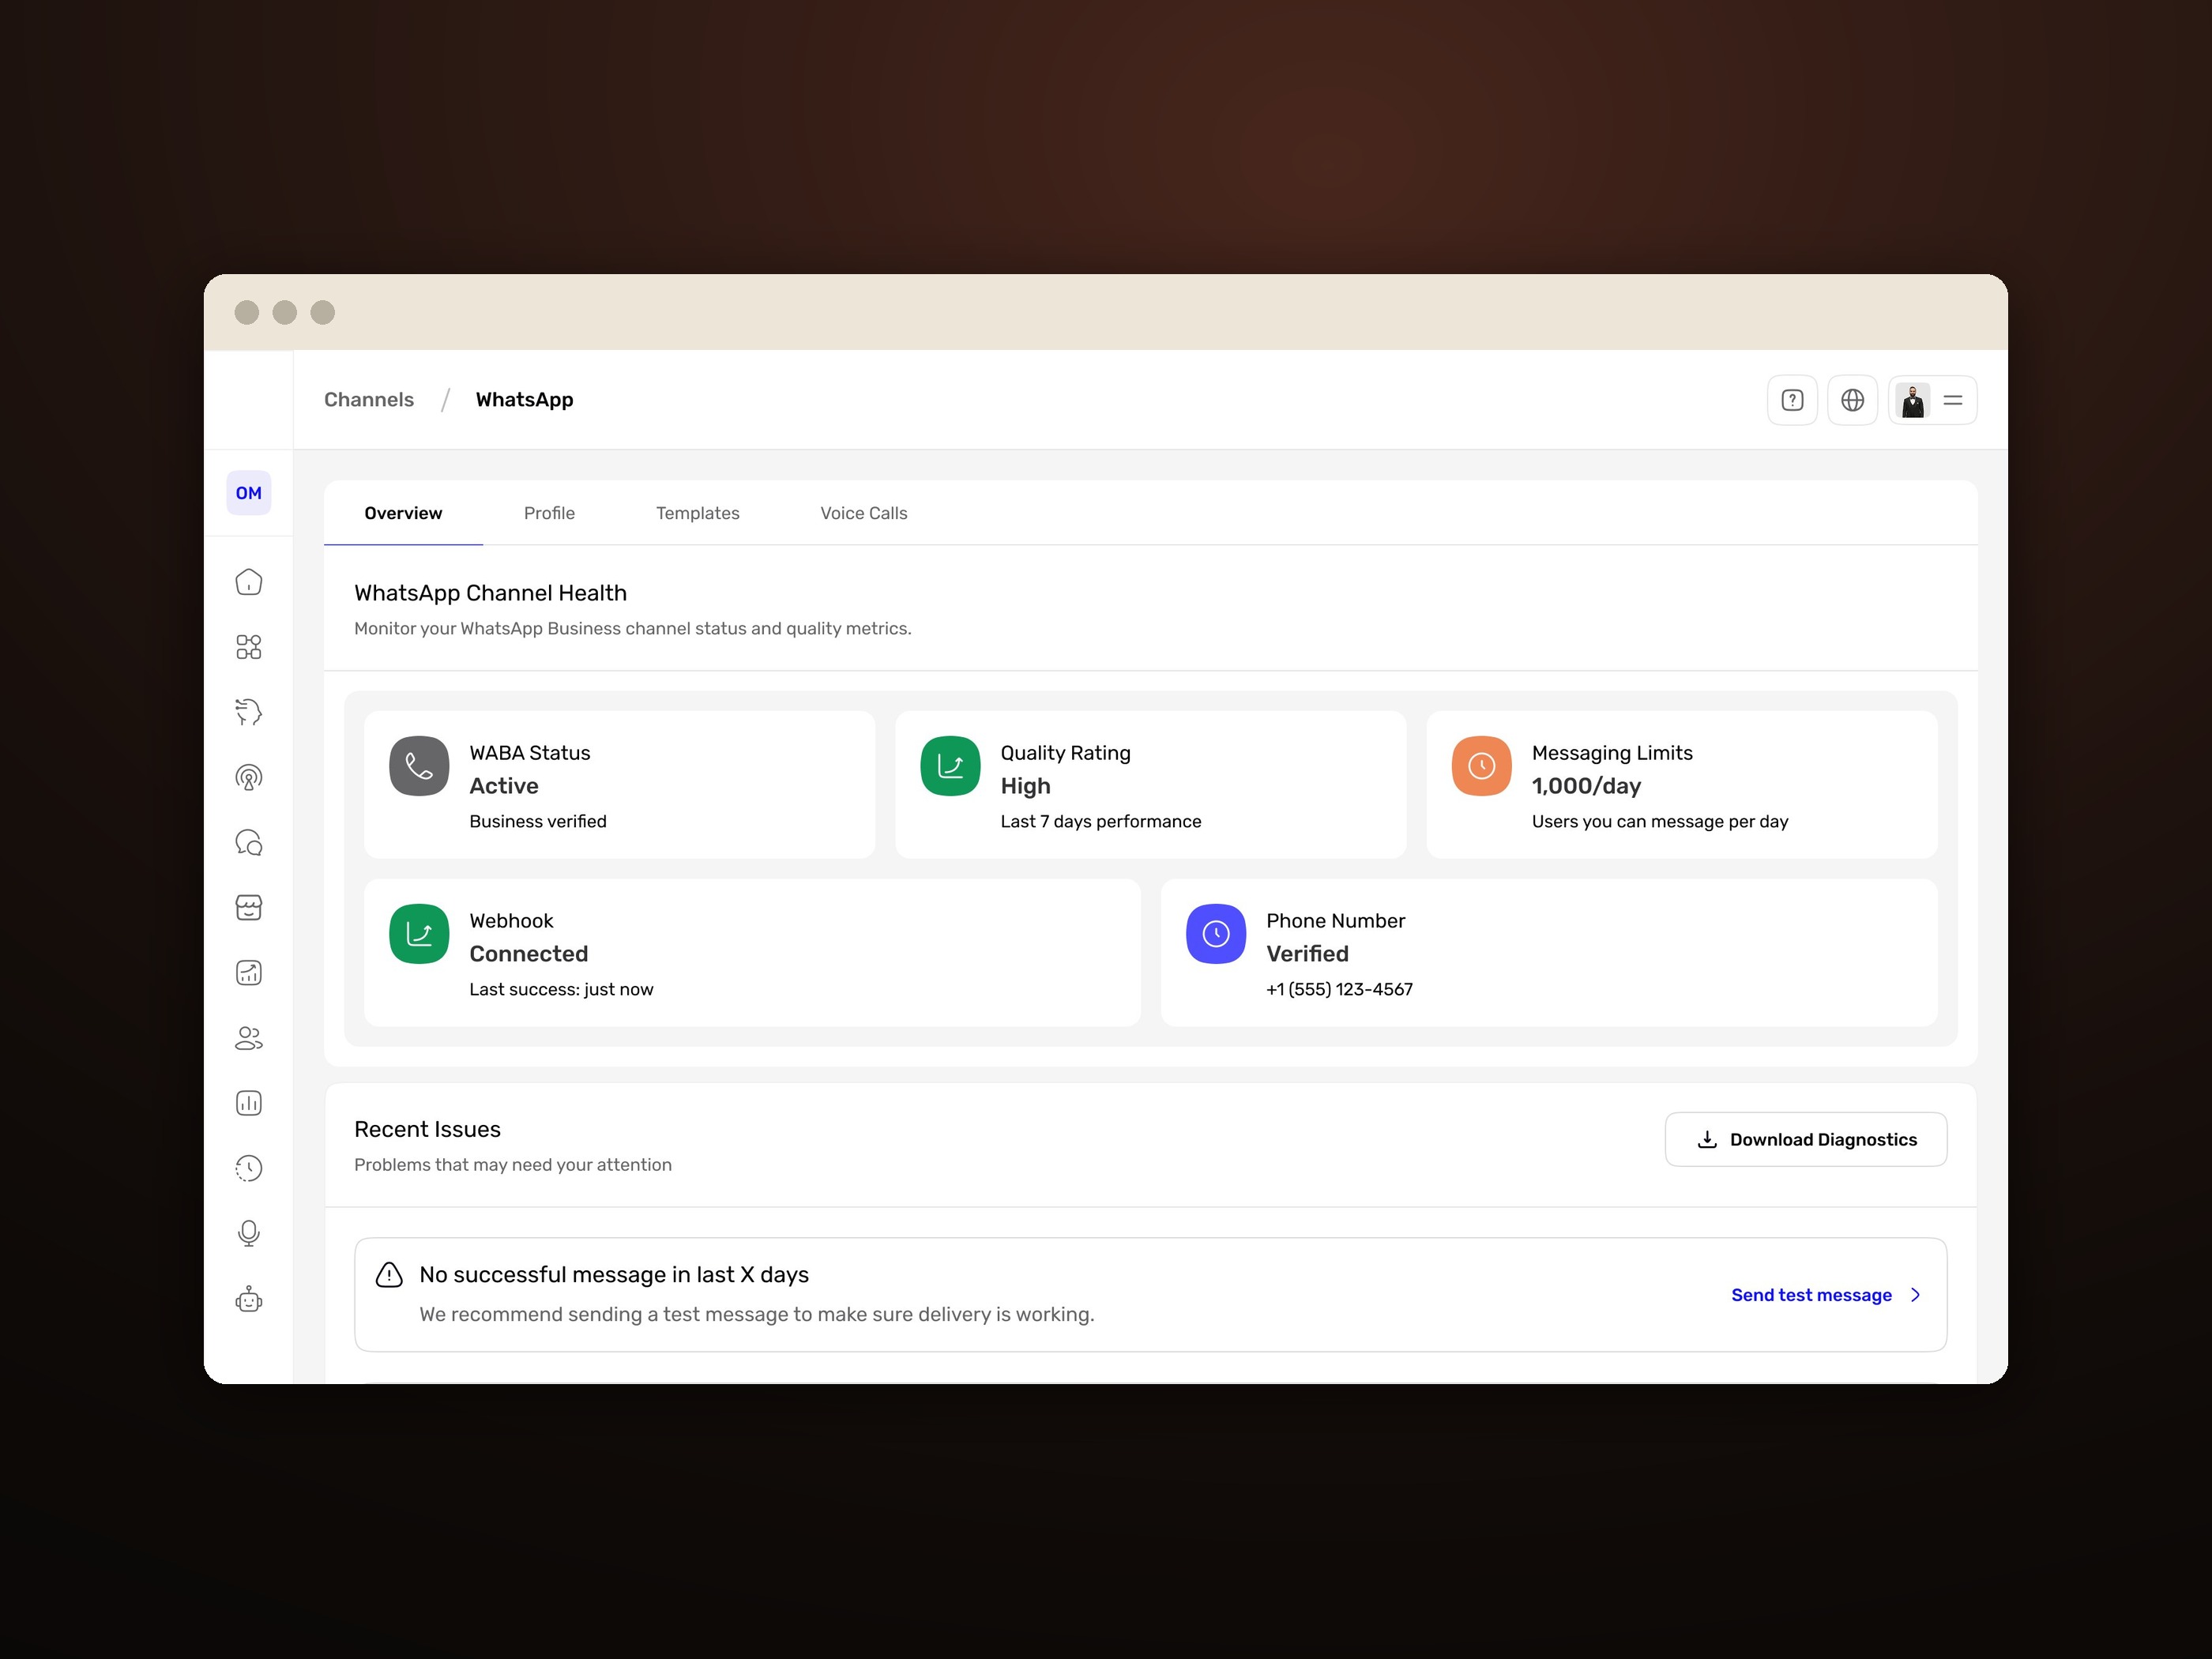Click the '1,000/day' value
2212x1659 pixels.
[1586, 786]
